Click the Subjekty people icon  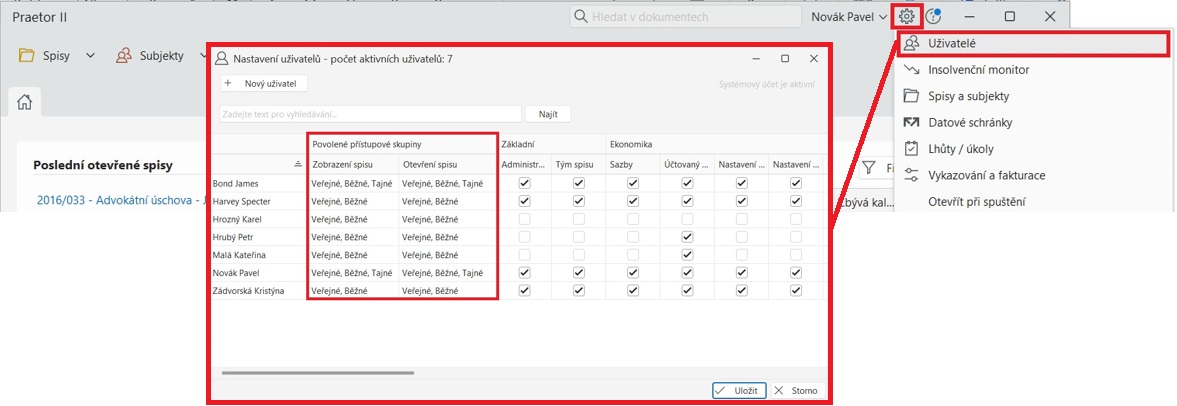(124, 56)
